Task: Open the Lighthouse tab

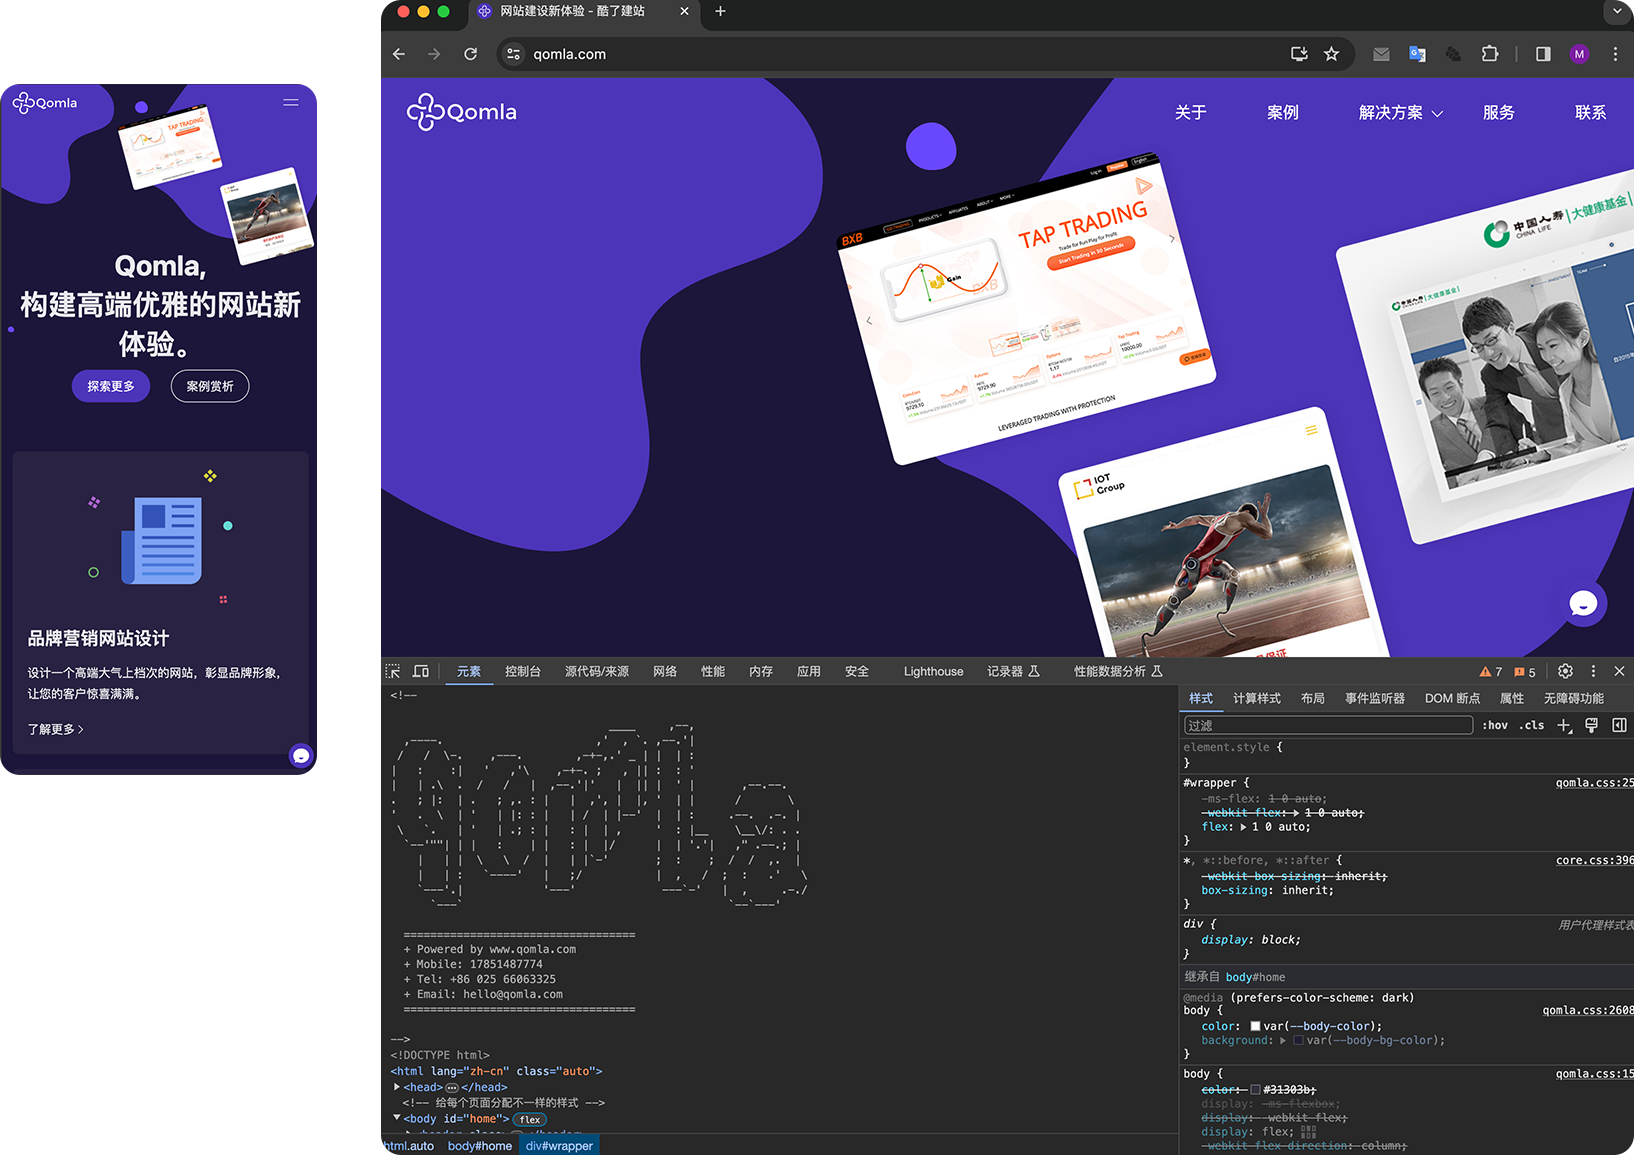Action: coord(933,671)
